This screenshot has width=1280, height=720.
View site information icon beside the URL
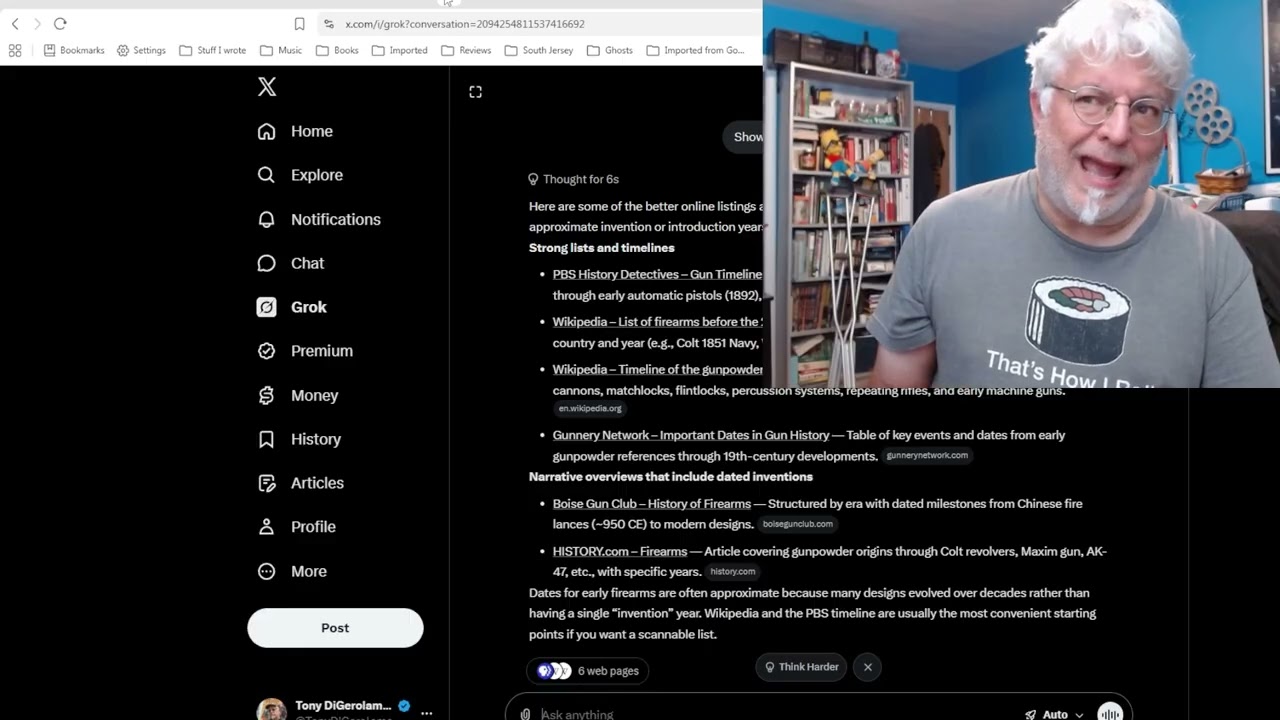click(328, 24)
